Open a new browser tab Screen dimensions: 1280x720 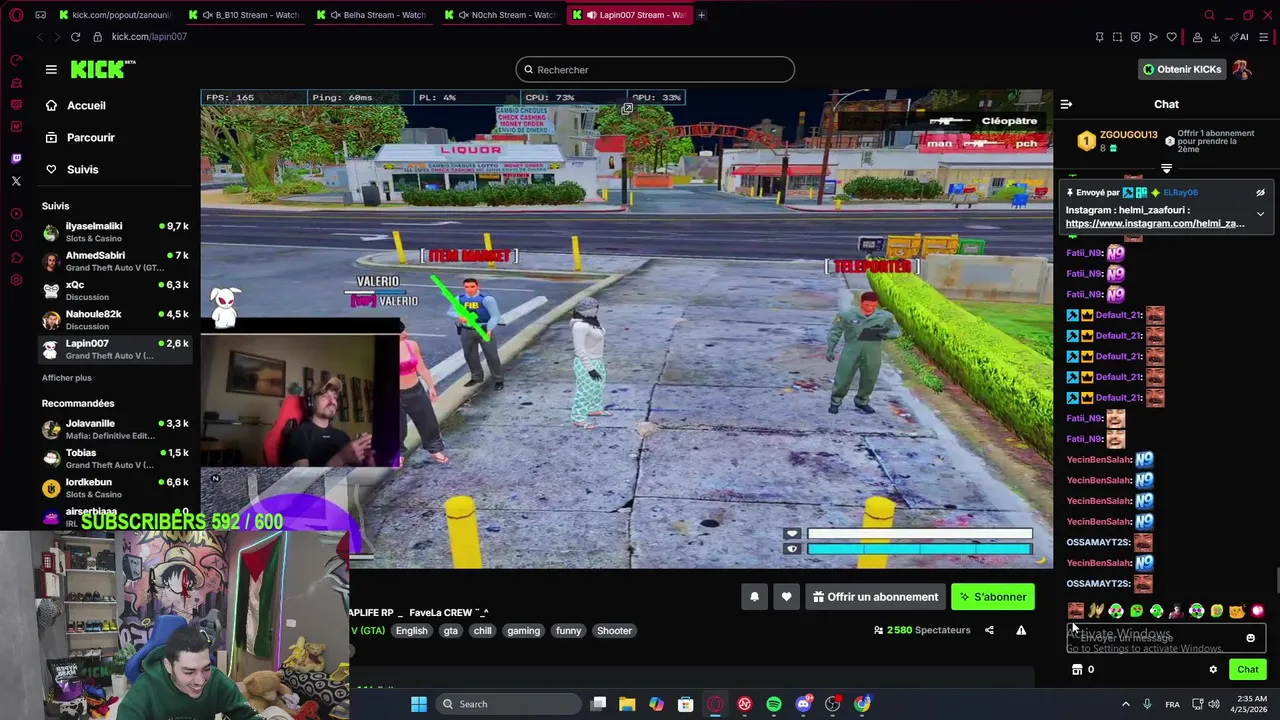click(701, 15)
